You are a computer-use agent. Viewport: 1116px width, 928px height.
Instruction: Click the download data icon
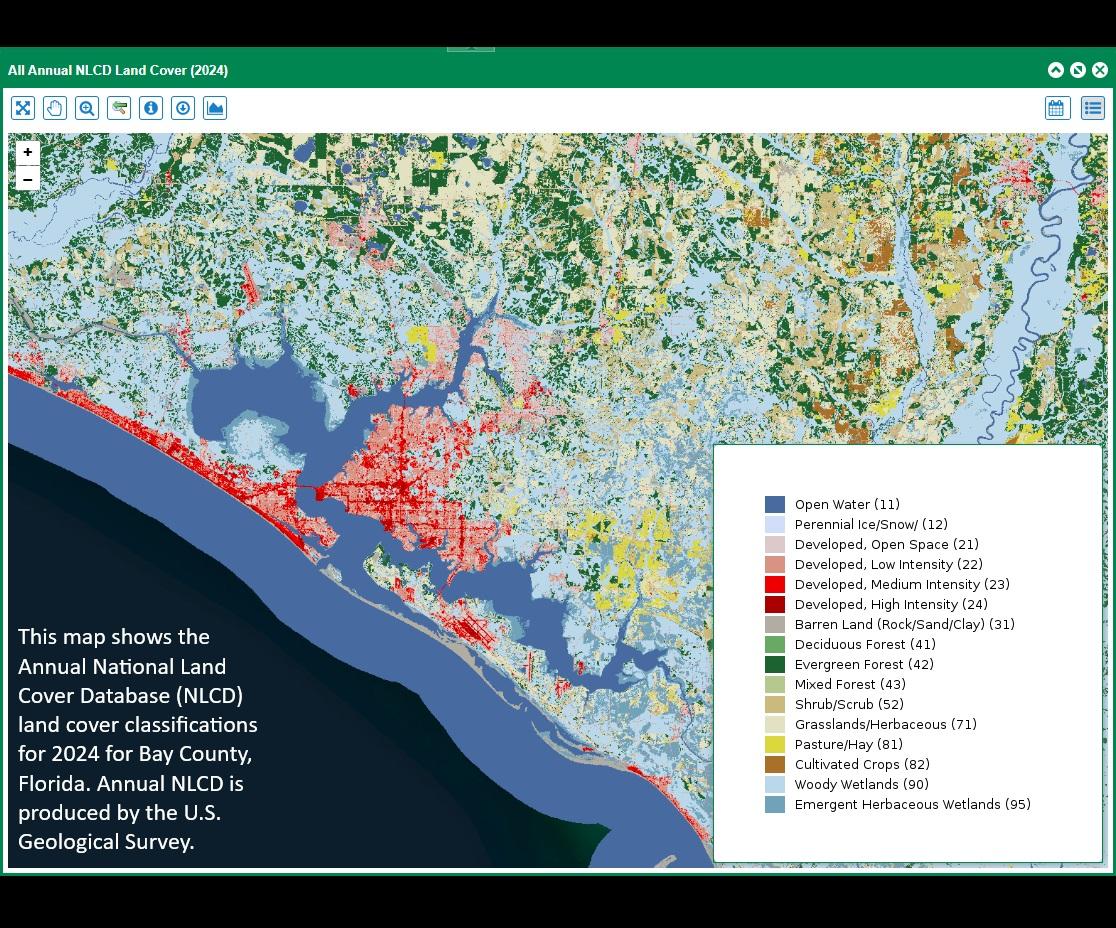[x=183, y=108]
